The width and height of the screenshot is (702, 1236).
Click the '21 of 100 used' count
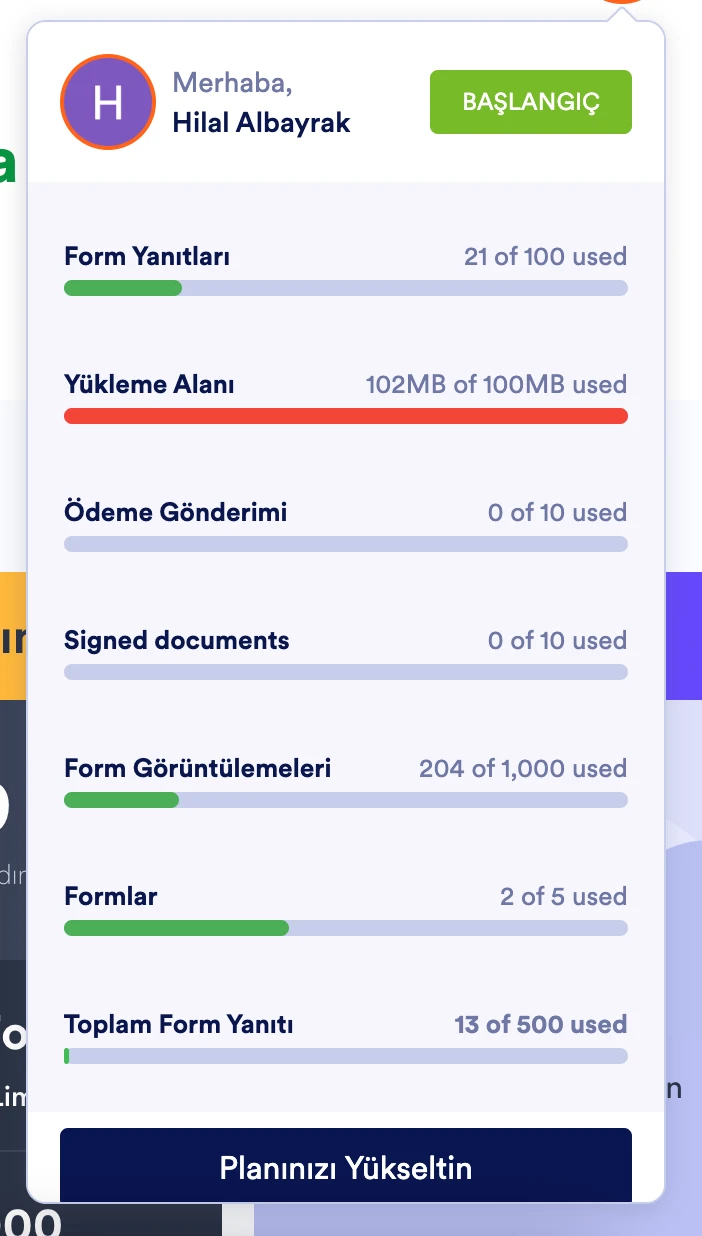pos(544,257)
